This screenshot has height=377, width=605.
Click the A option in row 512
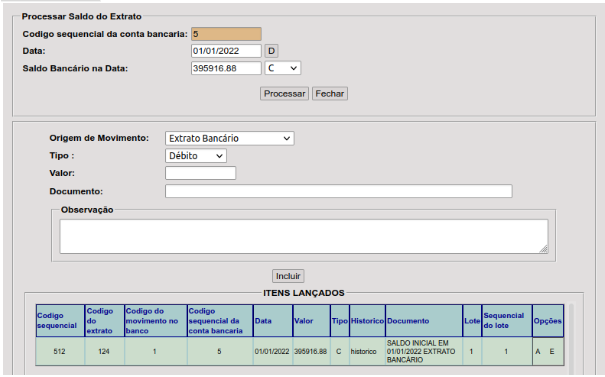click(x=538, y=352)
